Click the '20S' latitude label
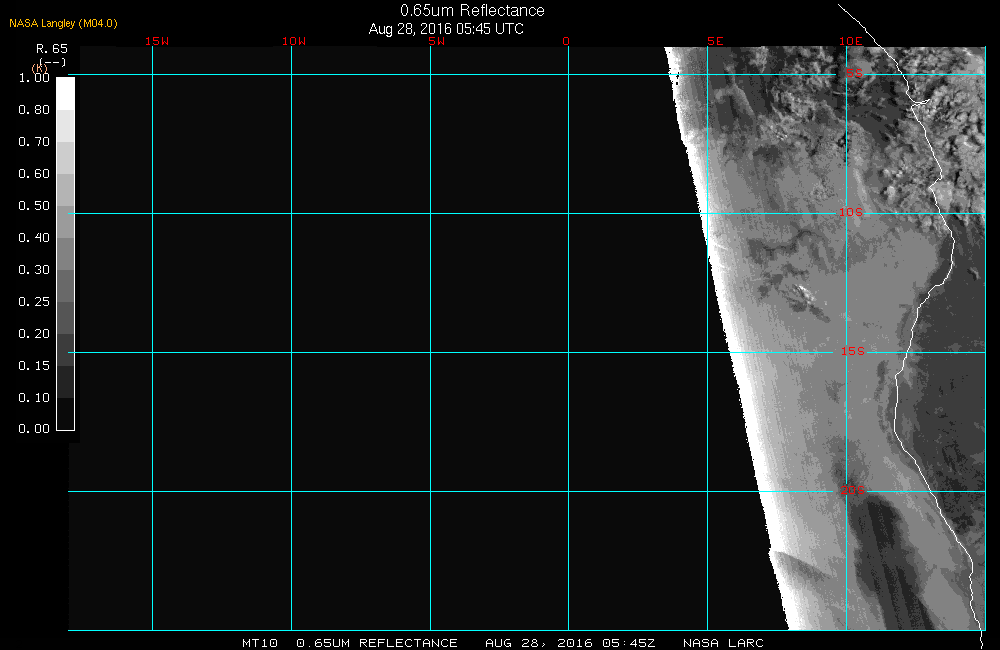This screenshot has width=1000, height=650. pyautogui.click(x=853, y=491)
